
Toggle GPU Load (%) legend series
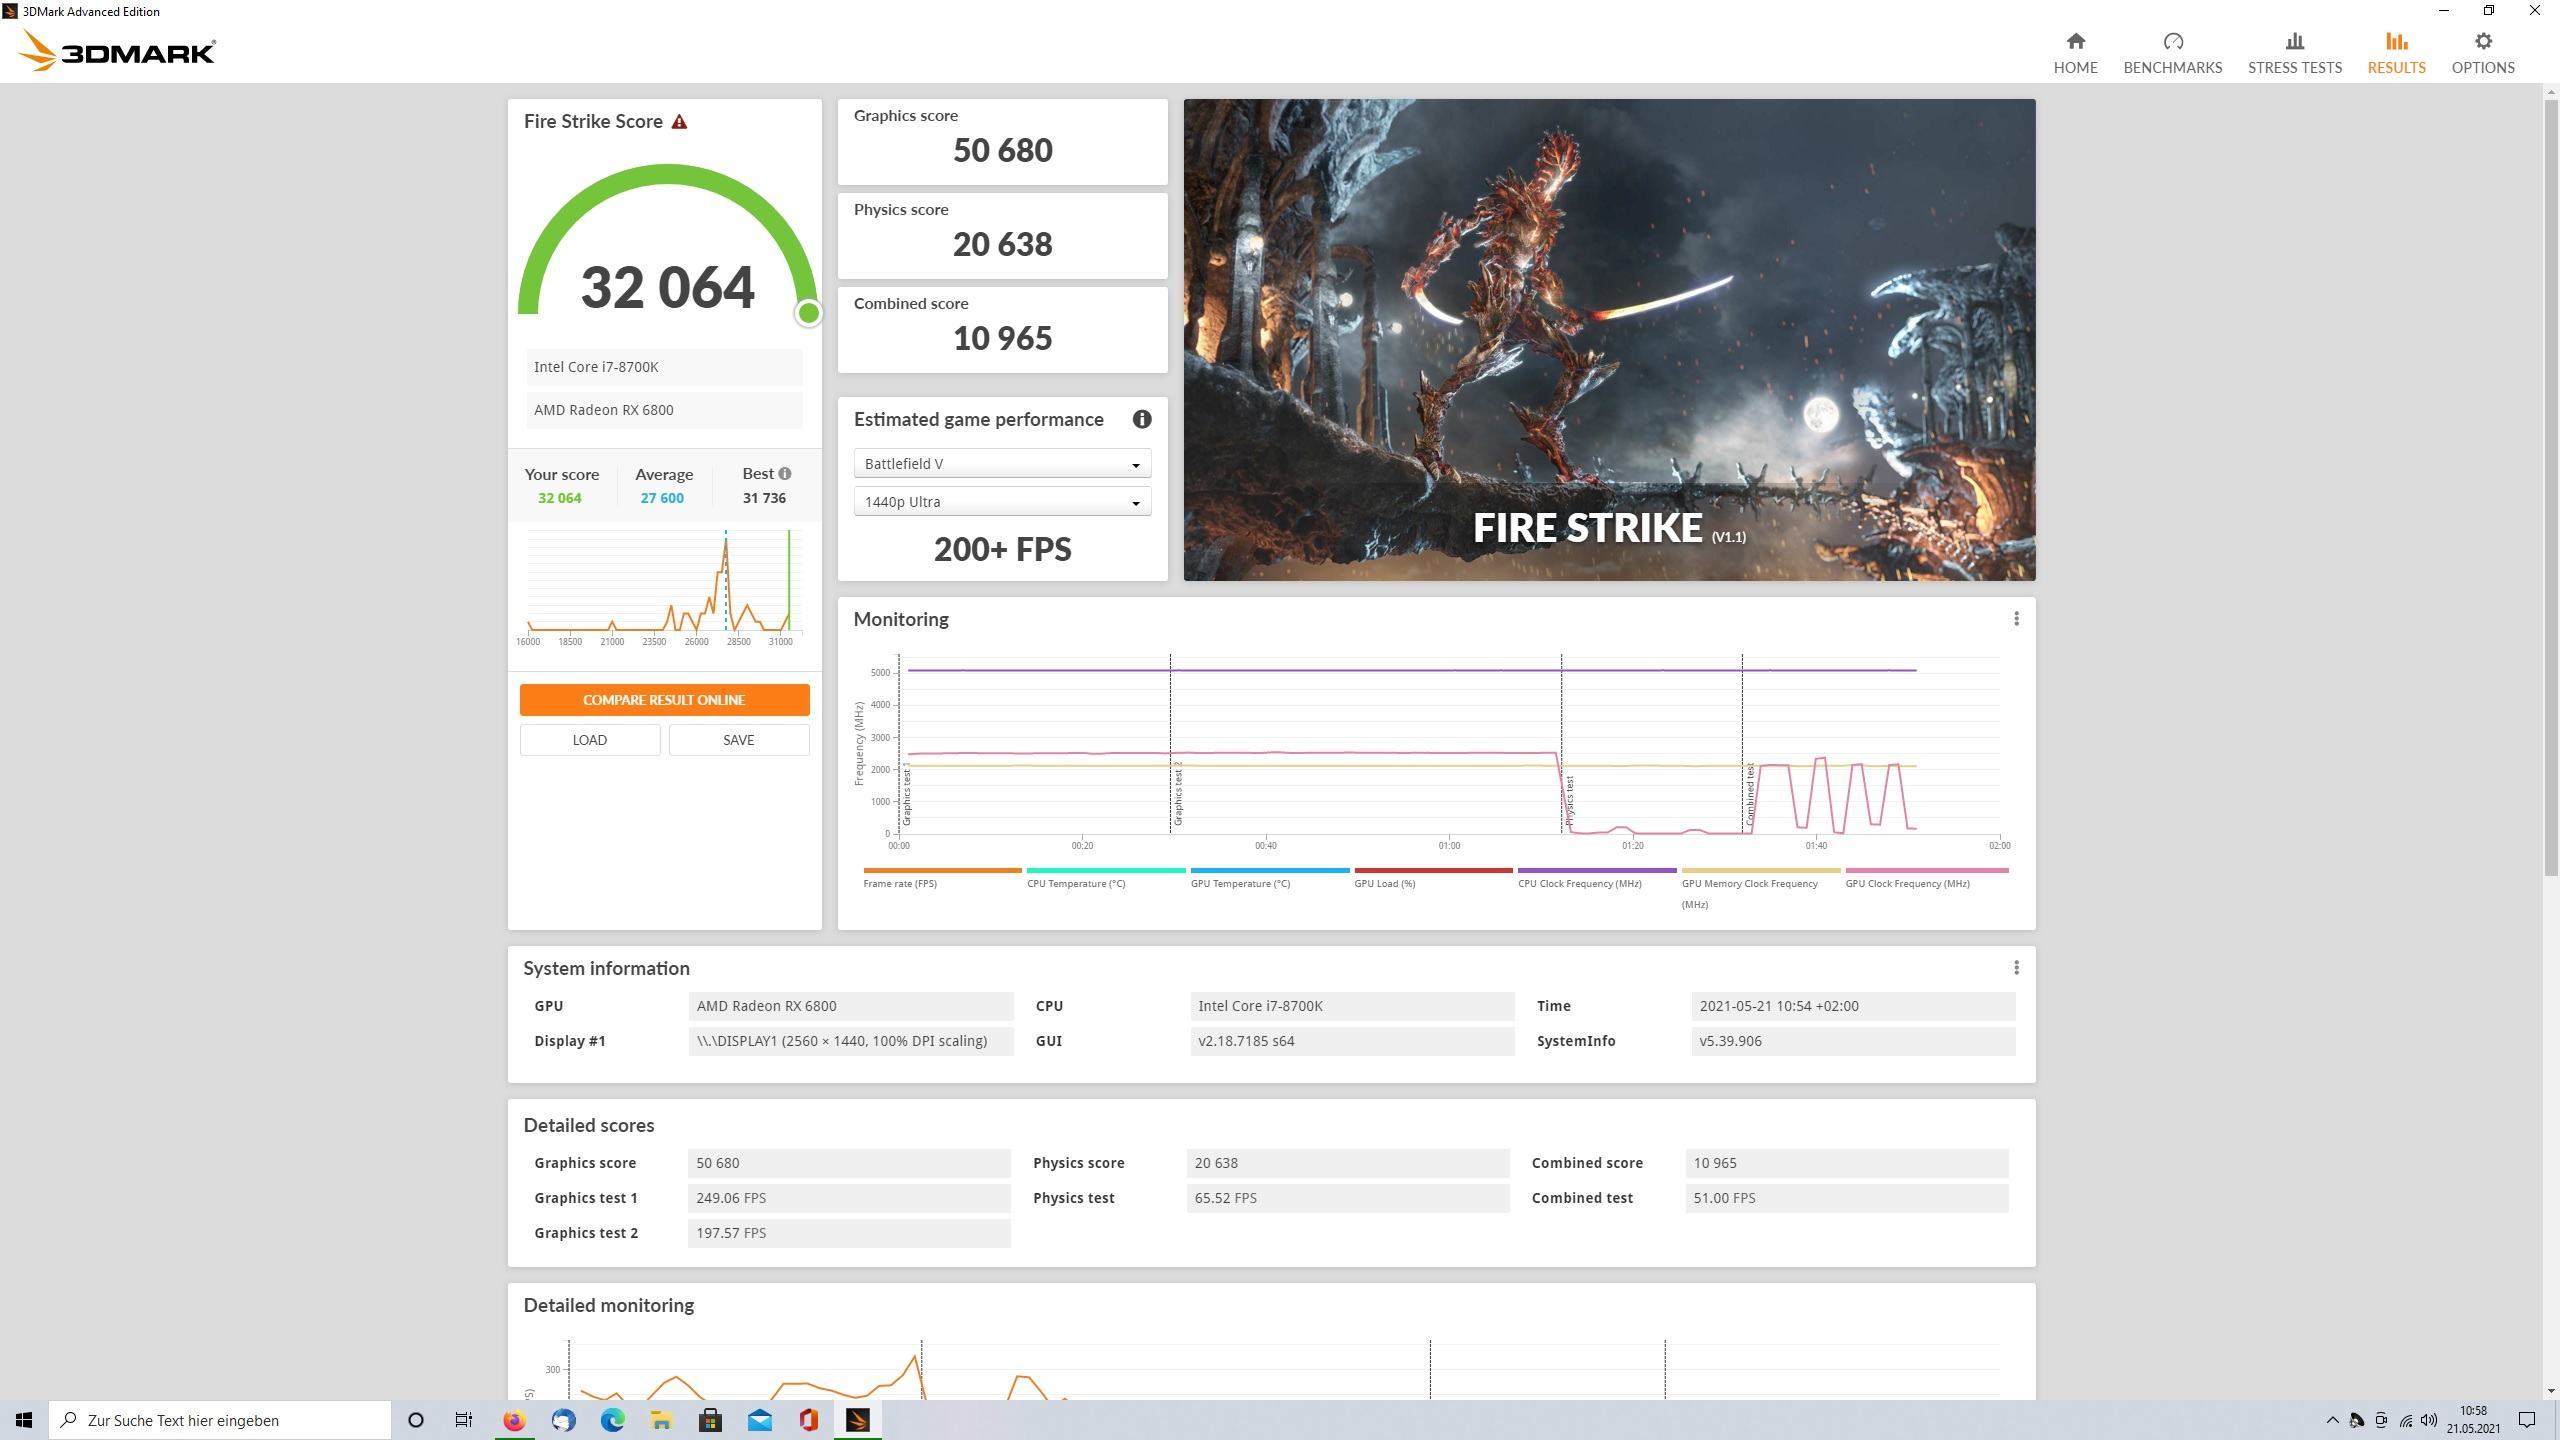tap(1433, 878)
